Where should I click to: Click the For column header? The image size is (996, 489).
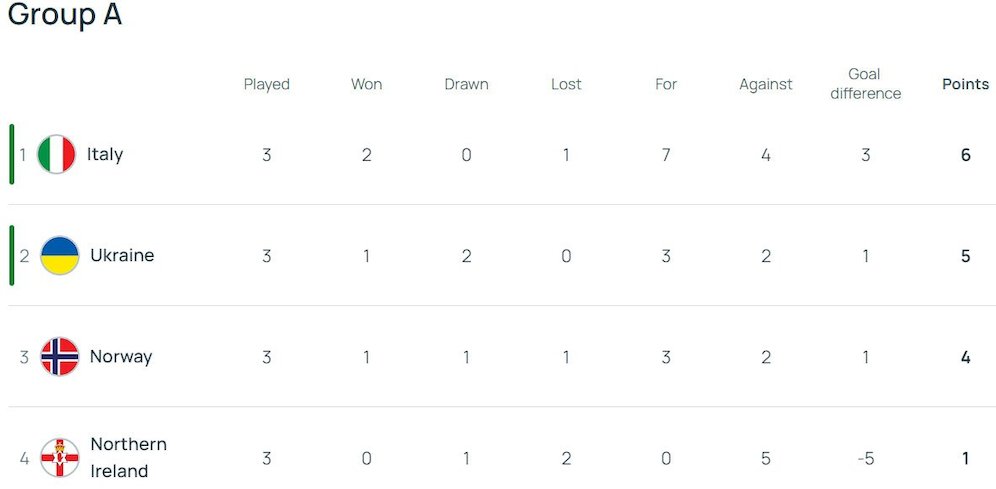pyautogui.click(x=666, y=84)
